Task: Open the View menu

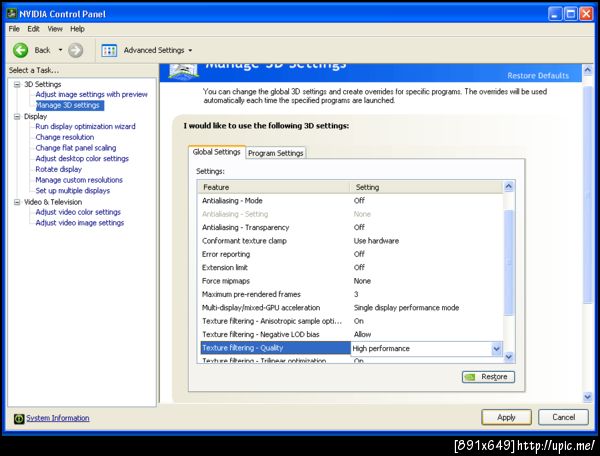Action: (55, 29)
